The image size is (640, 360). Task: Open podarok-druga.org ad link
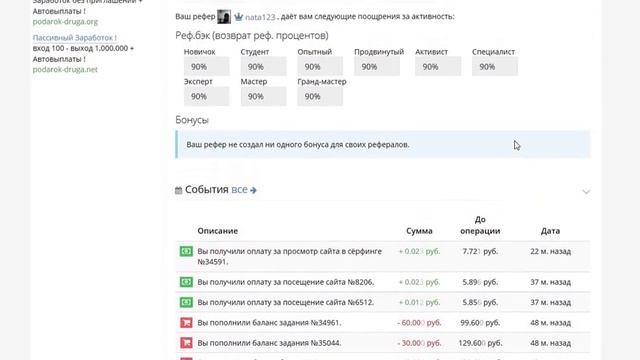(65, 22)
